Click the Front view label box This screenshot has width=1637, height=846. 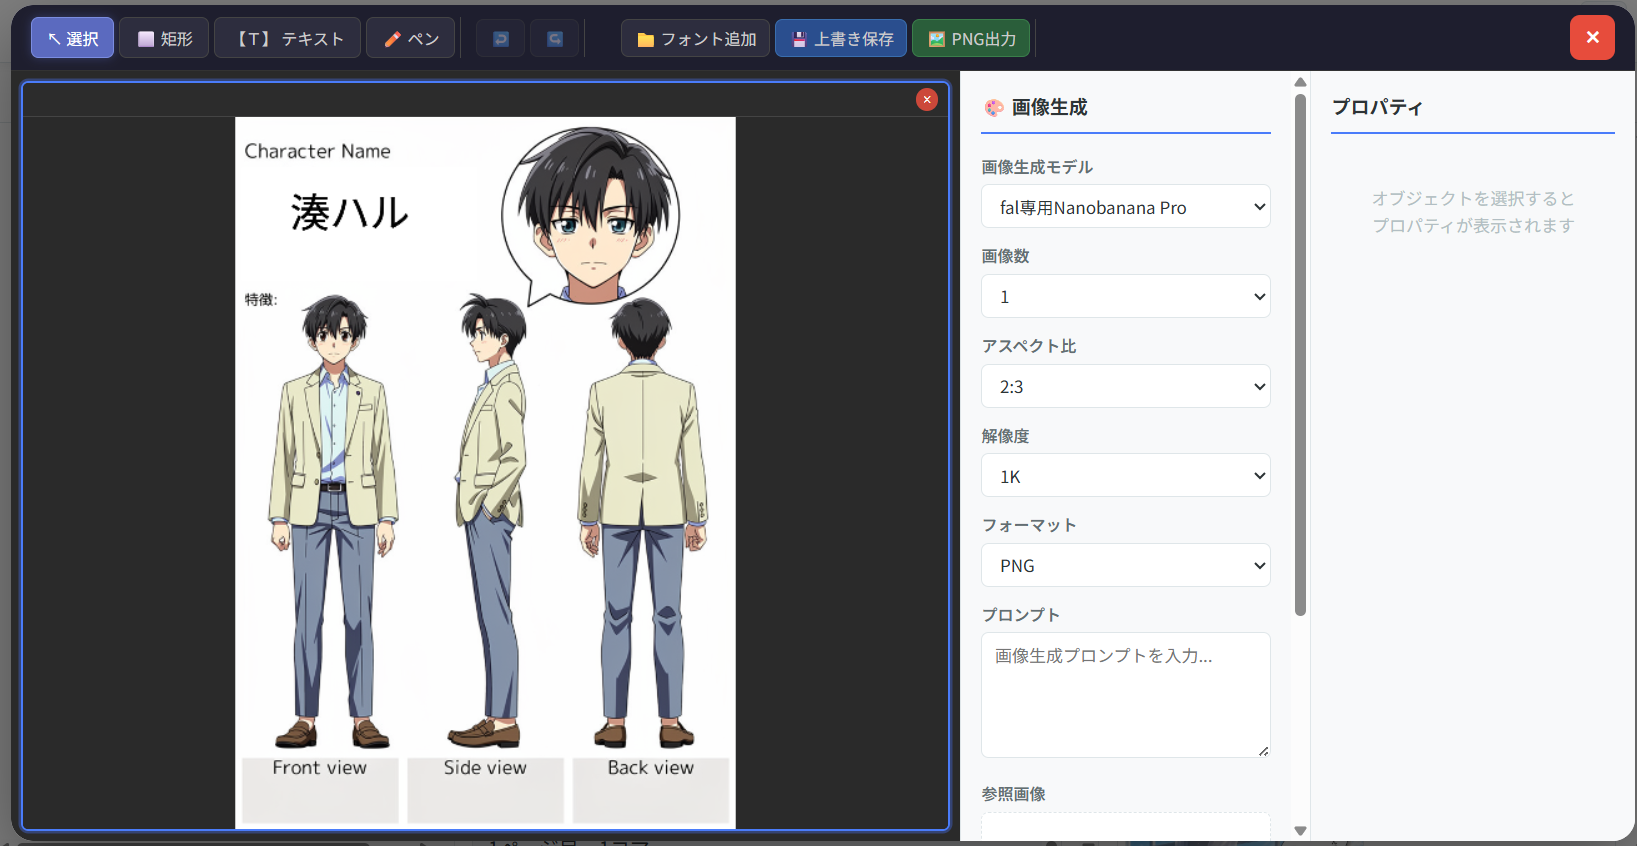pyautogui.click(x=320, y=789)
